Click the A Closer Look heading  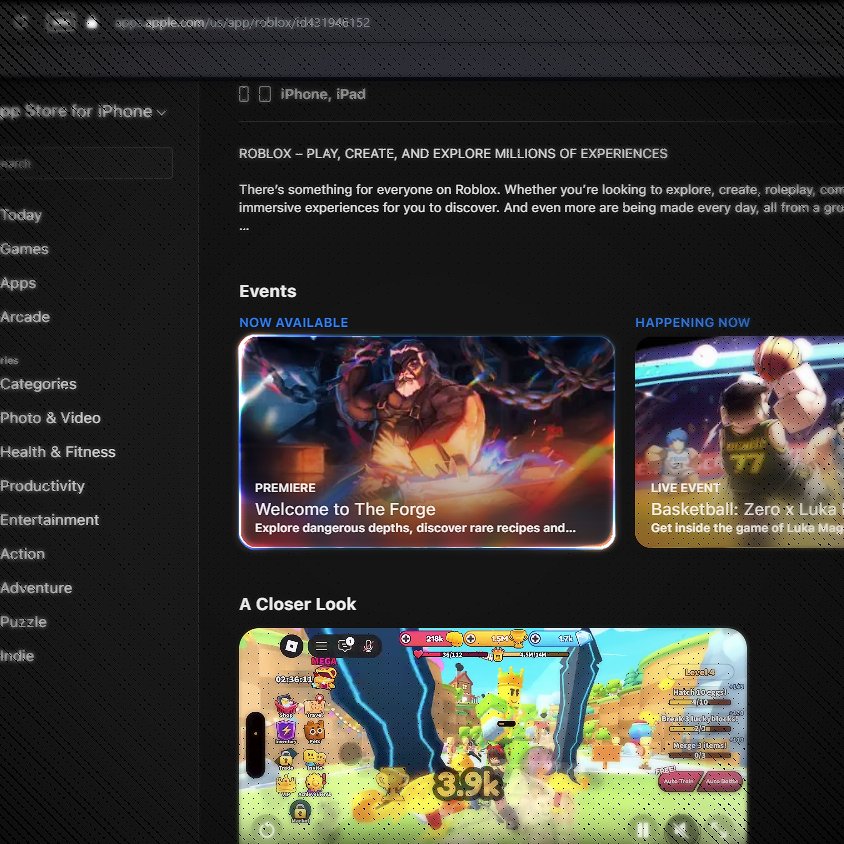(x=298, y=604)
